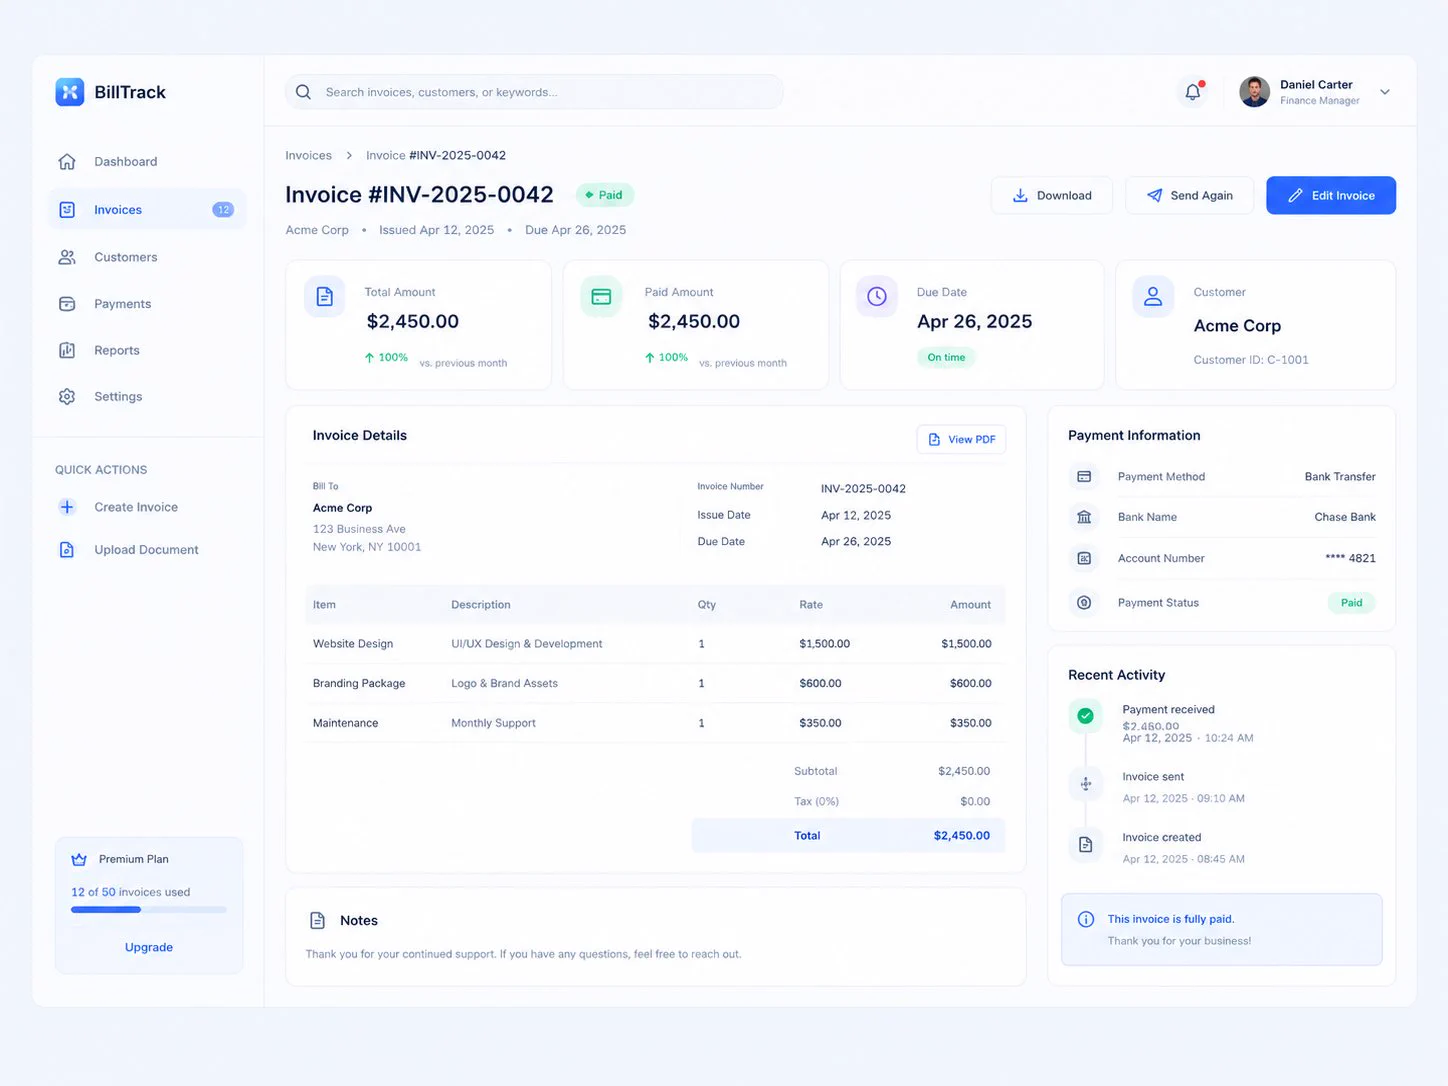This screenshot has width=1448, height=1086.
Task: Click the info icon in paid notice
Action: [x=1086, y=919]
